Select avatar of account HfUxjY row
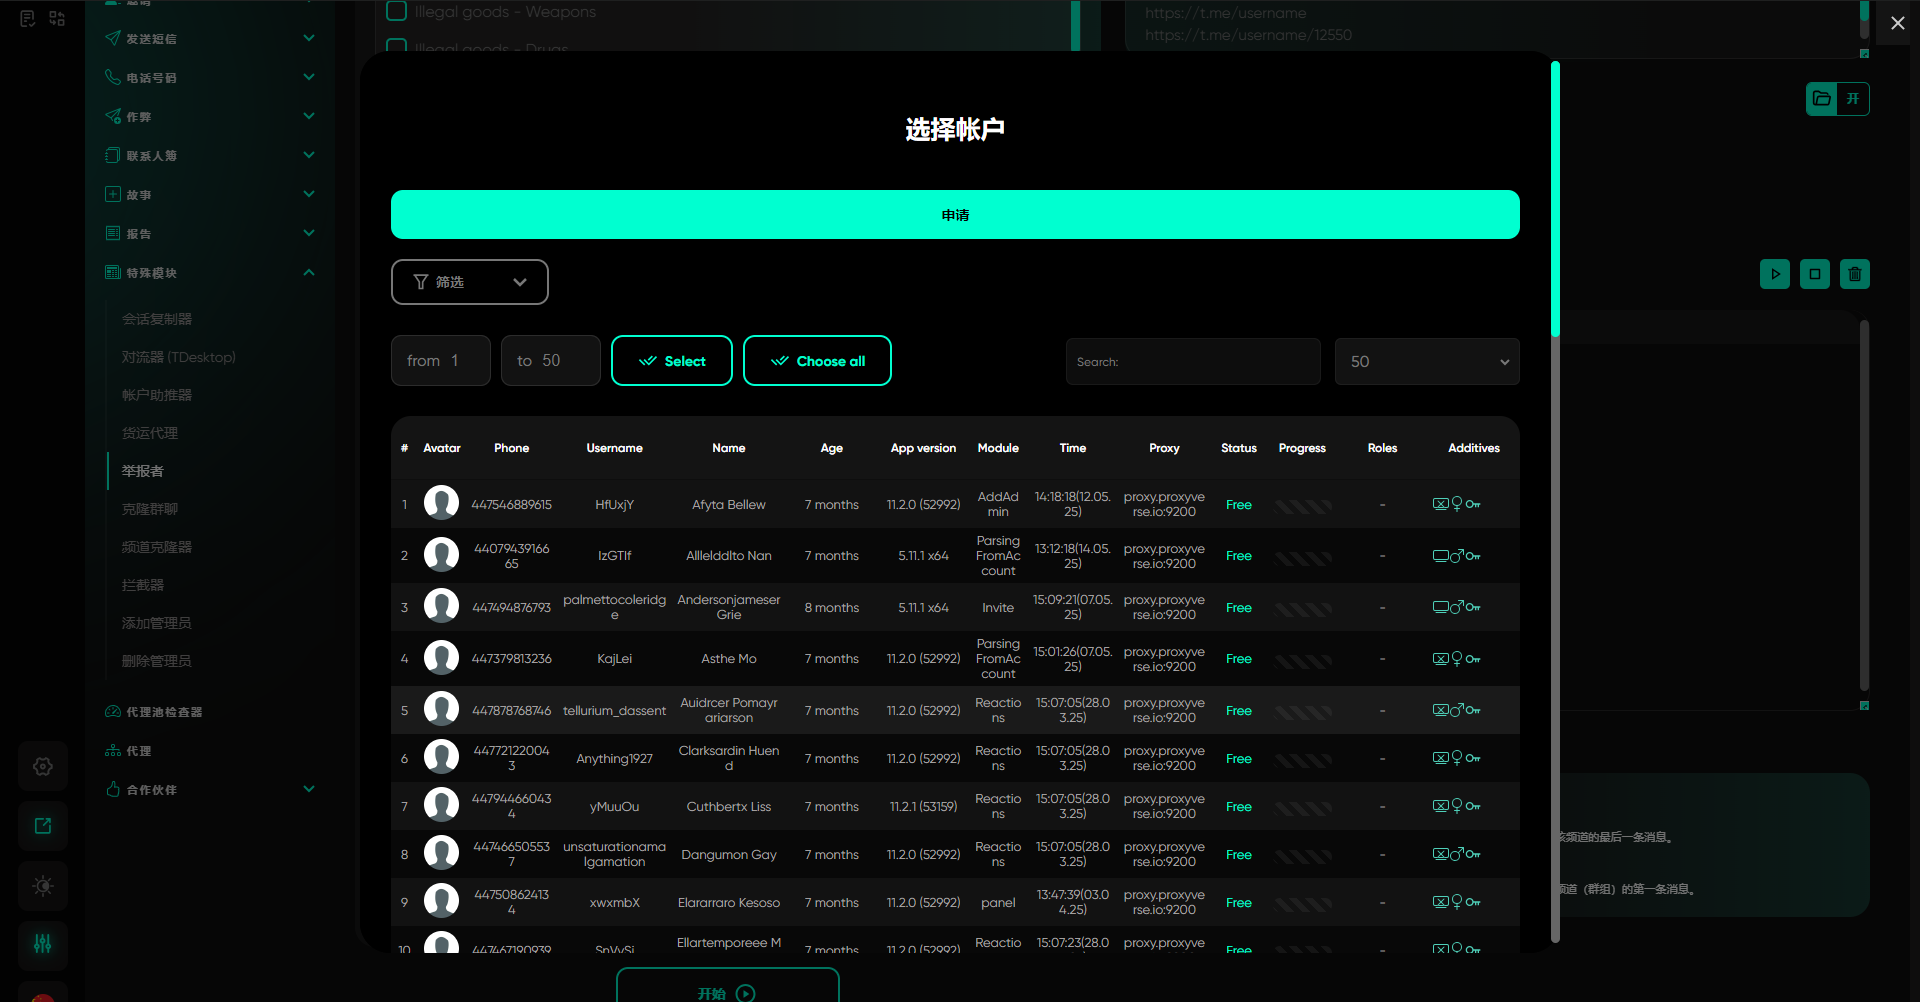Image resolution: width=1920 pixels, height=1002 pixels. click(x=441, y=503)
